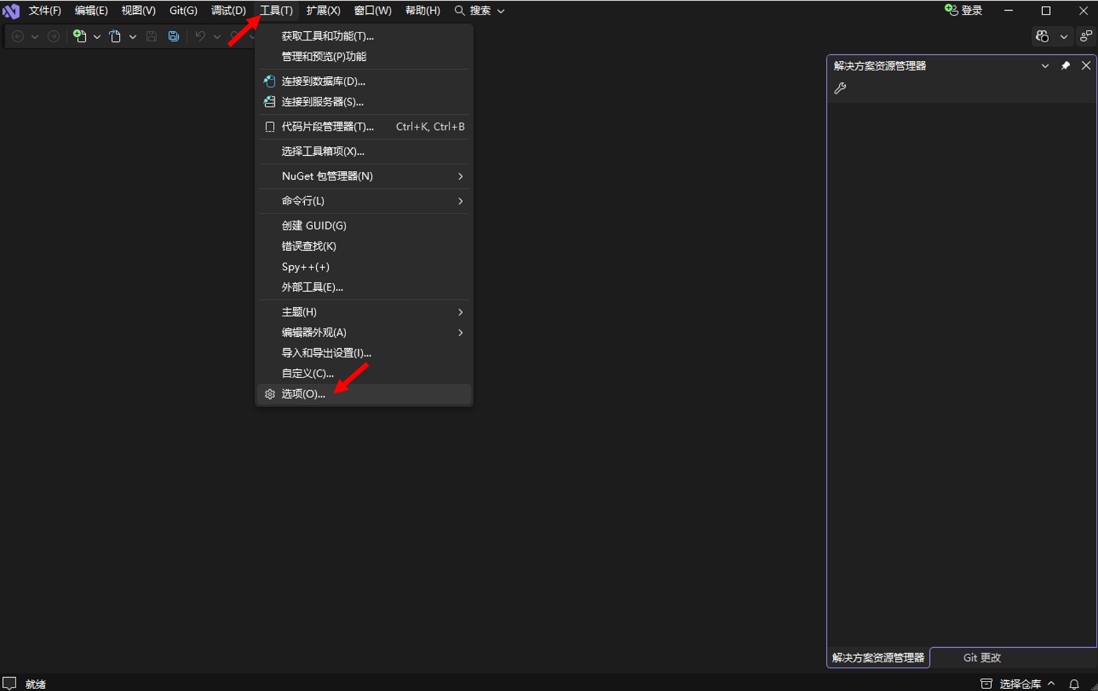Toggle the auto-hide pin on Solution Explorer
The image size is (1098, 691).
[x=1065, y=66]
